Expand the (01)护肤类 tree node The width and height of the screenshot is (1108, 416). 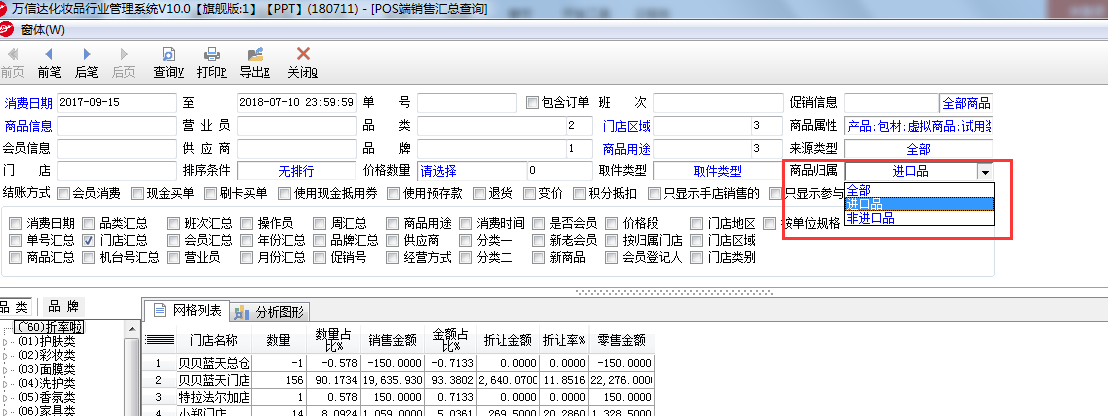[x=6, y=342]
